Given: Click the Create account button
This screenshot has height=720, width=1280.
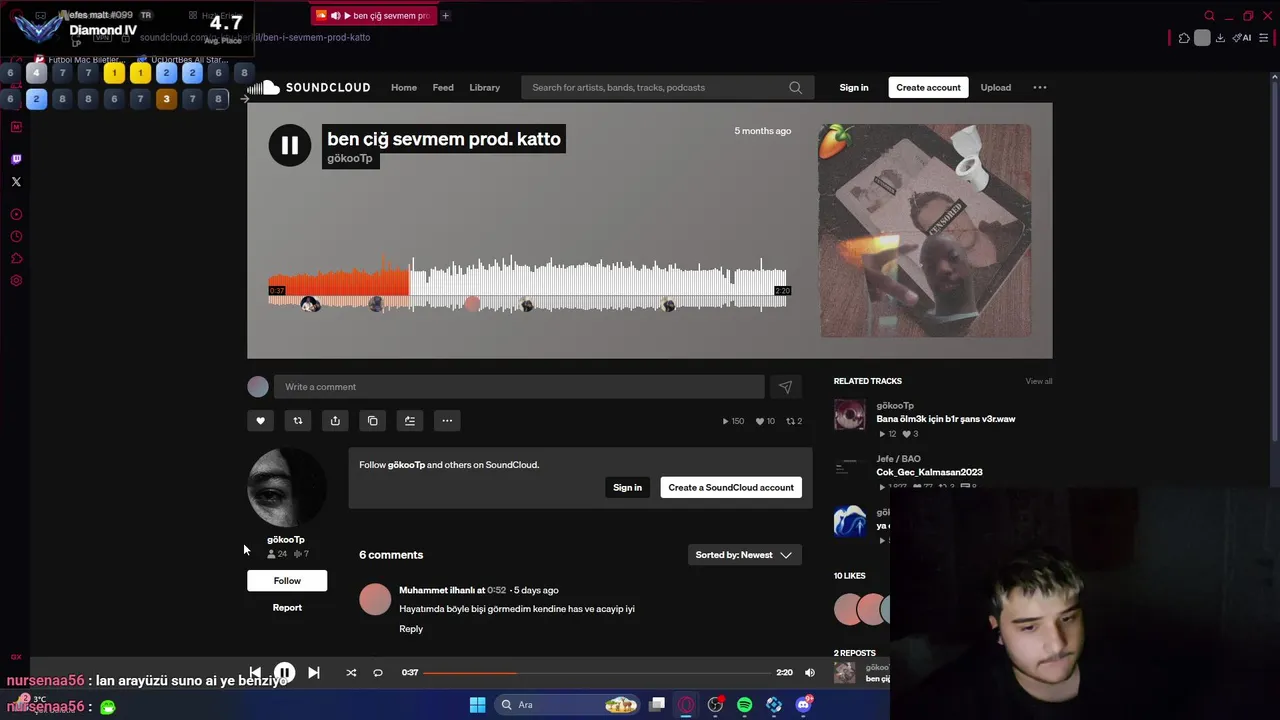Looking at the screenshot, I should tap(928, 88).
